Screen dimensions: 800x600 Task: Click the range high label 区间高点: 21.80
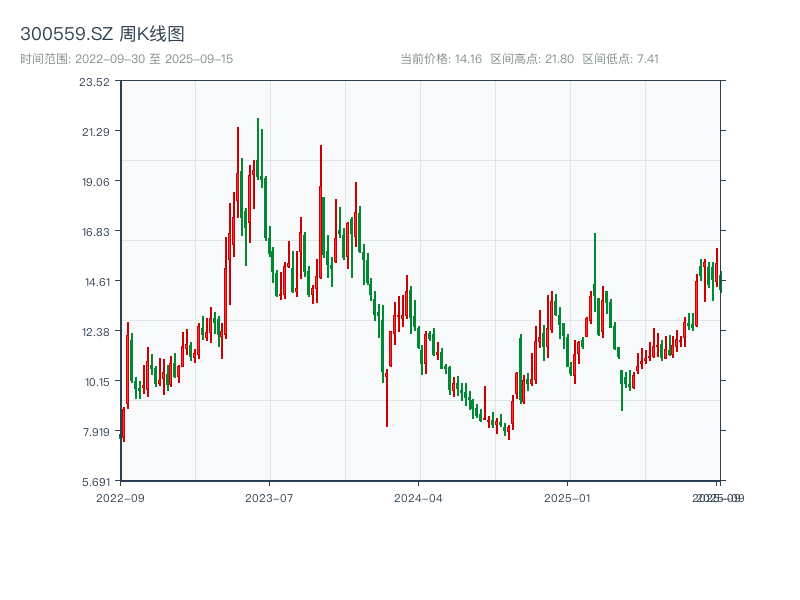tap(532, 59)
